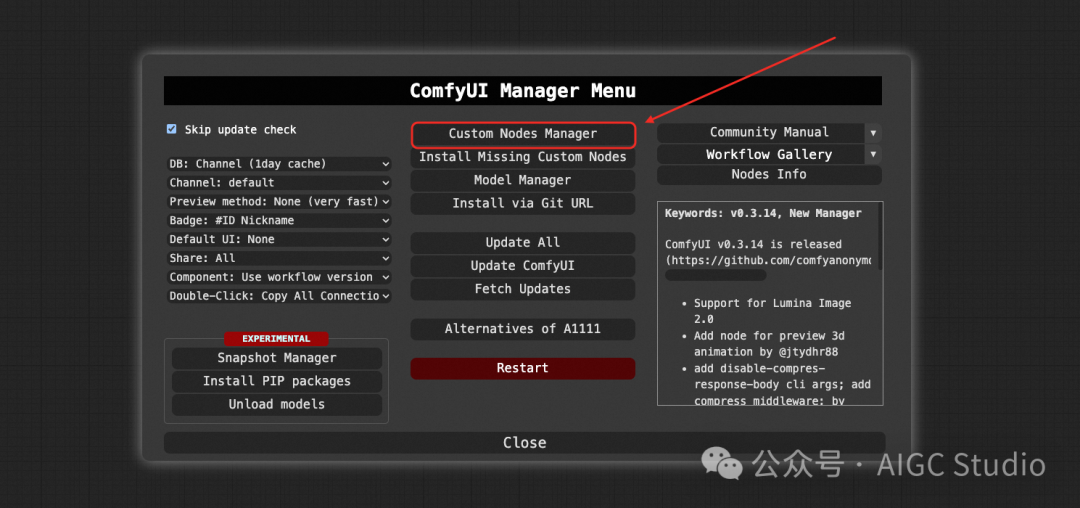Screen dimensions: 1080x508
Task: Click Install PIP packages
Action: 277,381
